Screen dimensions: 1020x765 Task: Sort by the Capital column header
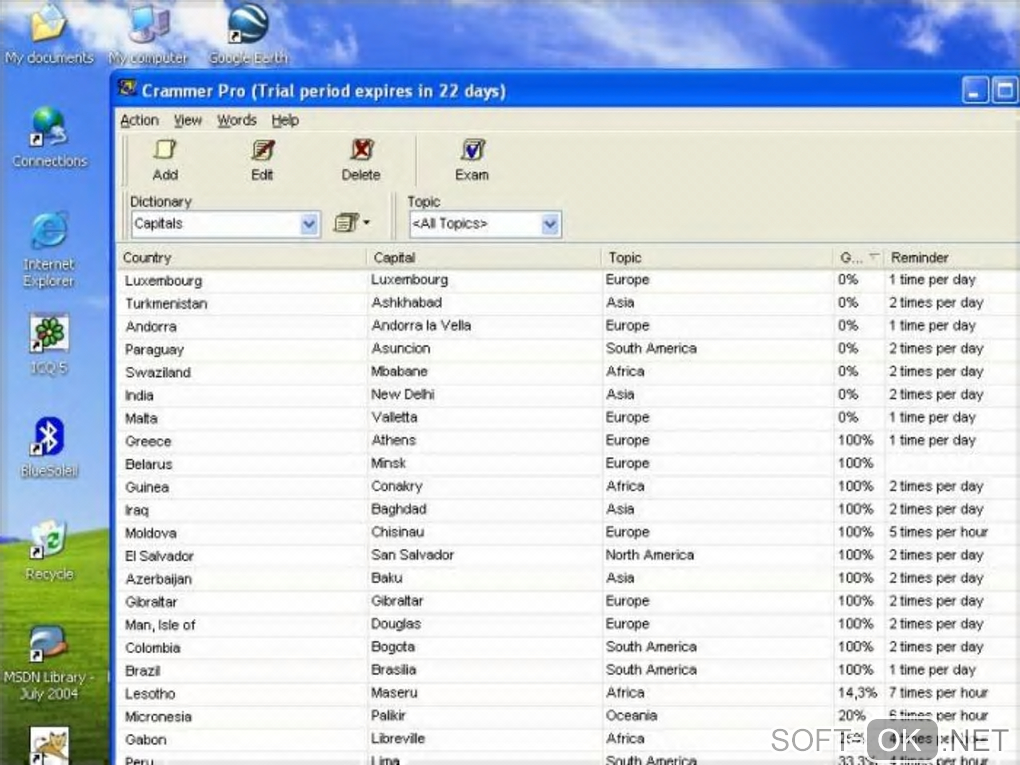[485, 258]
